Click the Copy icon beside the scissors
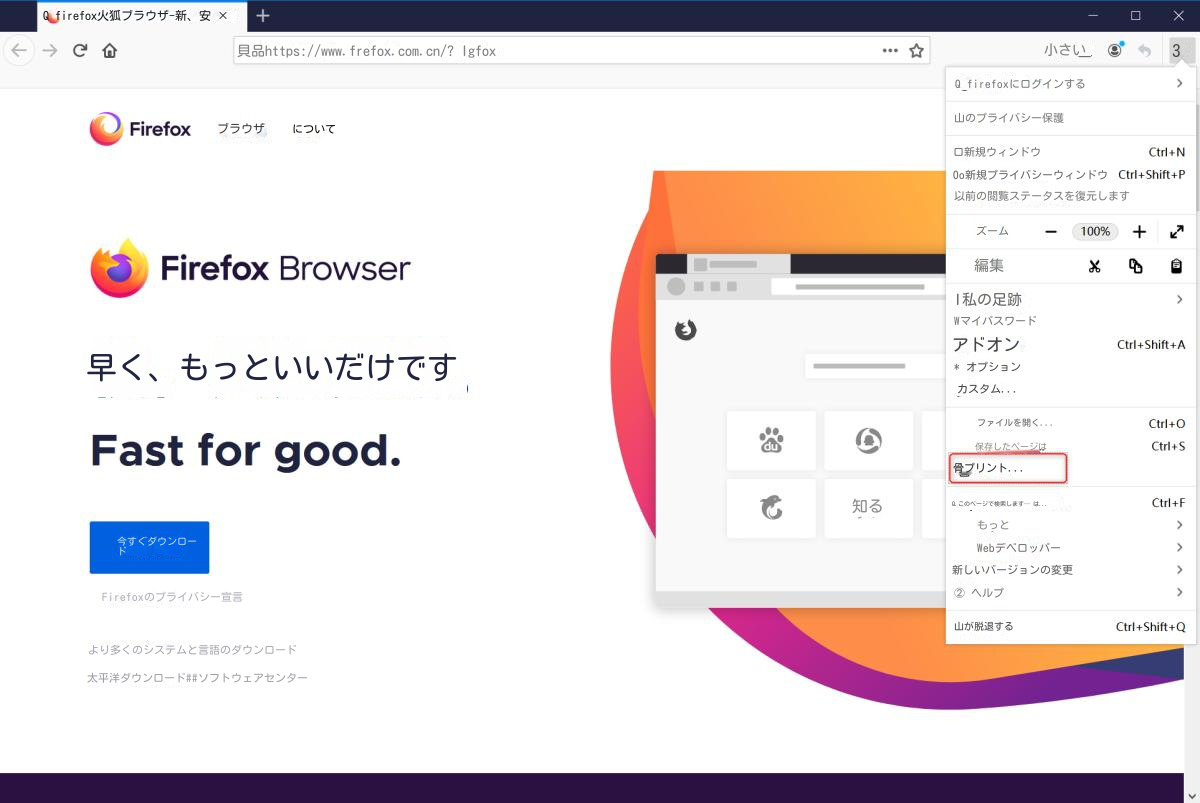This screenshot has height=803, width=1200. click(x=1135, y=266)
